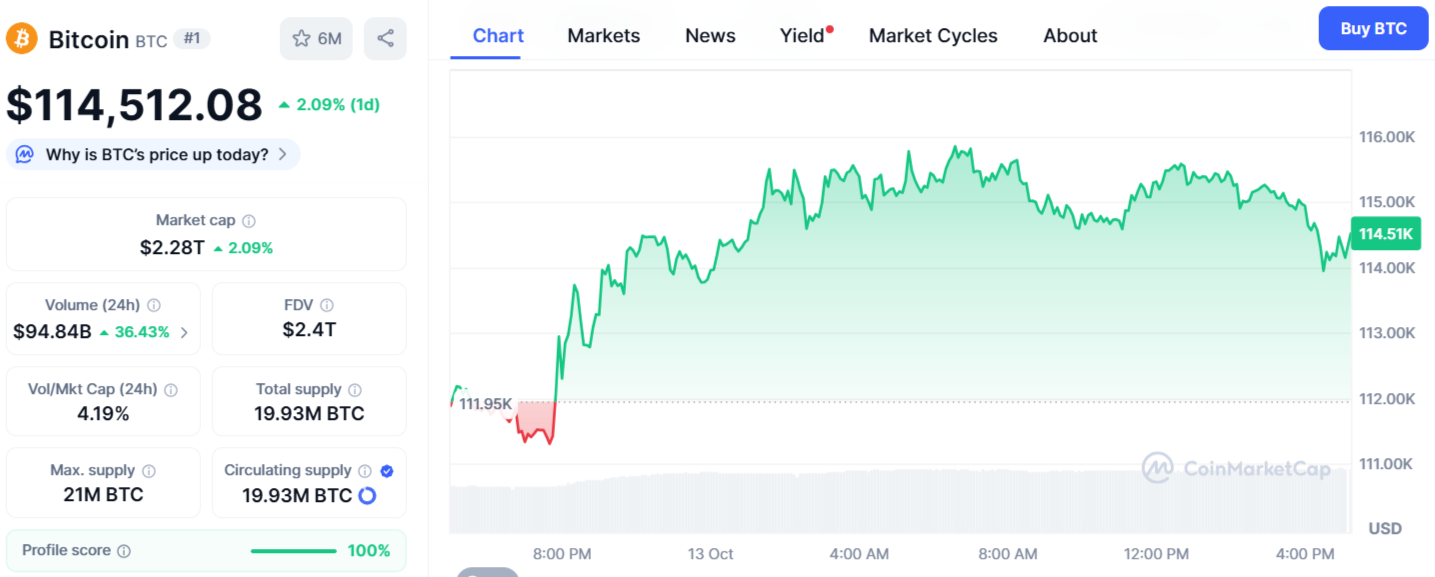Click the Total supply info icon
Screen dimensions: 1435x577
click(x=355, y=390)
